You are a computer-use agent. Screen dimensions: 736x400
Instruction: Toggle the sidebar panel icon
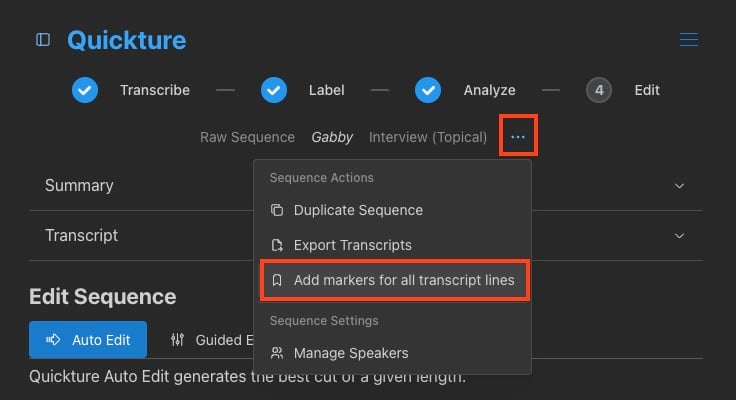[43, 40]
